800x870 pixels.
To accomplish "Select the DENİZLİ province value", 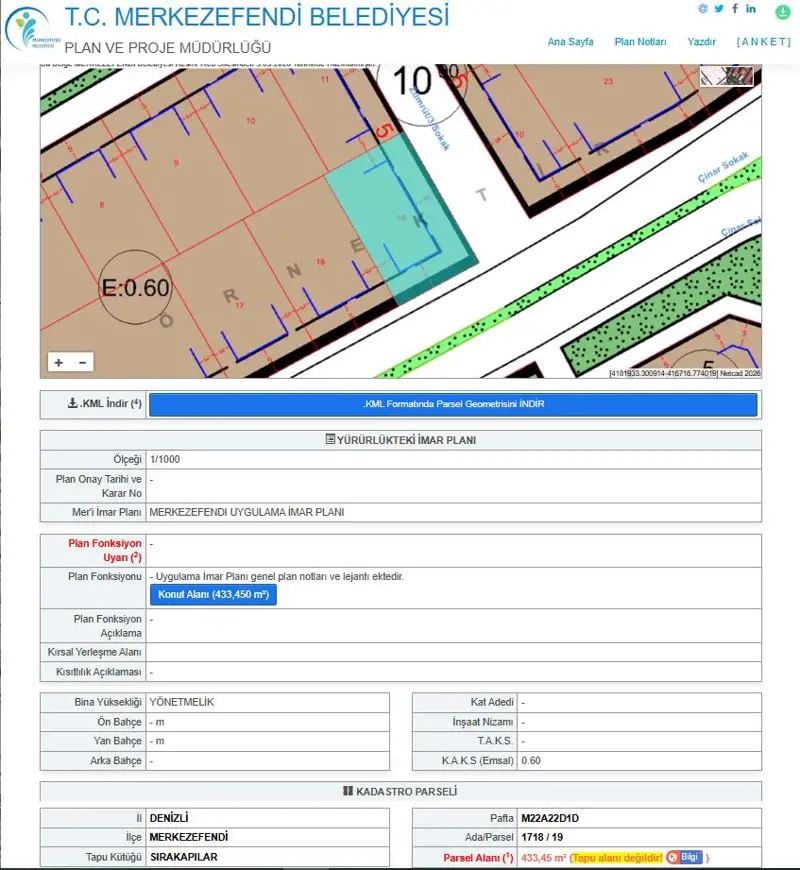I will (x=169, y=818).
